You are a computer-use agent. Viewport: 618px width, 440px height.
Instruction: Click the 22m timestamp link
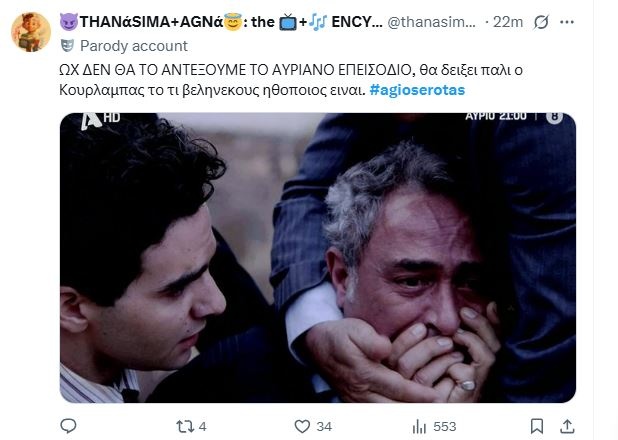tap(508, 22)
